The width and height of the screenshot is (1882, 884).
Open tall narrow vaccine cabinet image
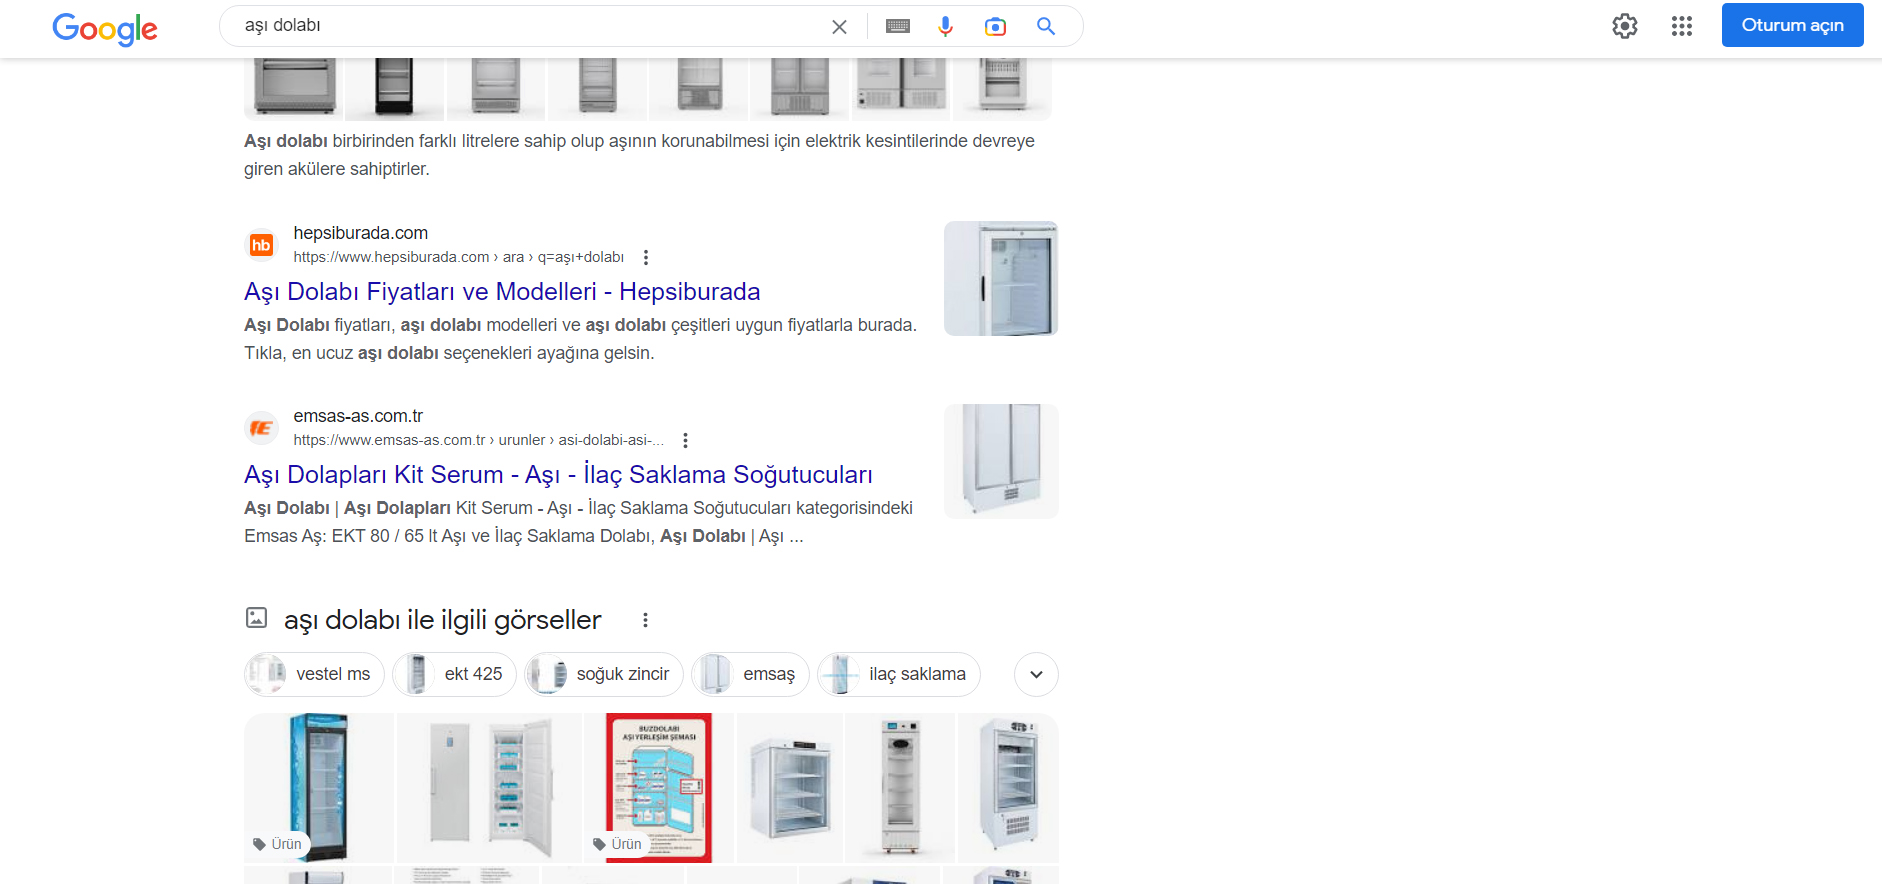click(x=900, y=788)
